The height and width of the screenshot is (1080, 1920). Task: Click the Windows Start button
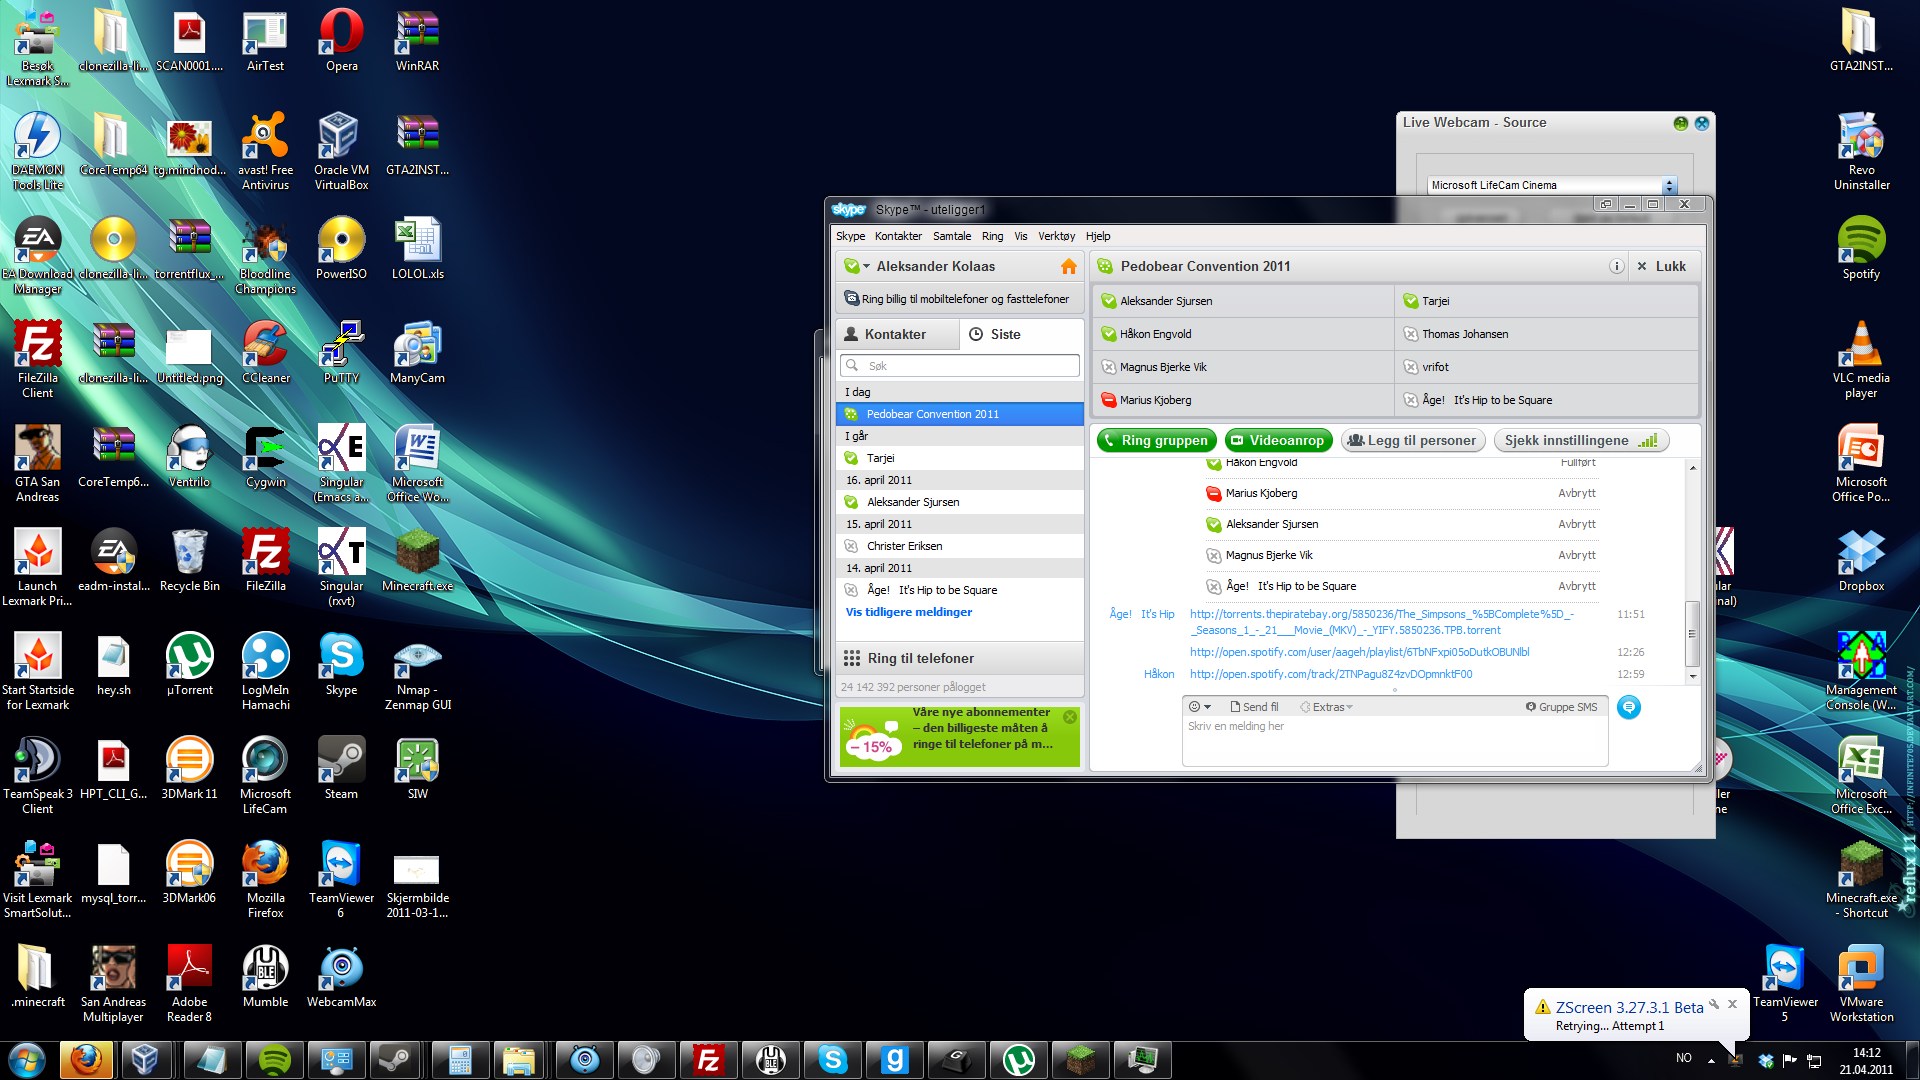[x=27, y=1060]
